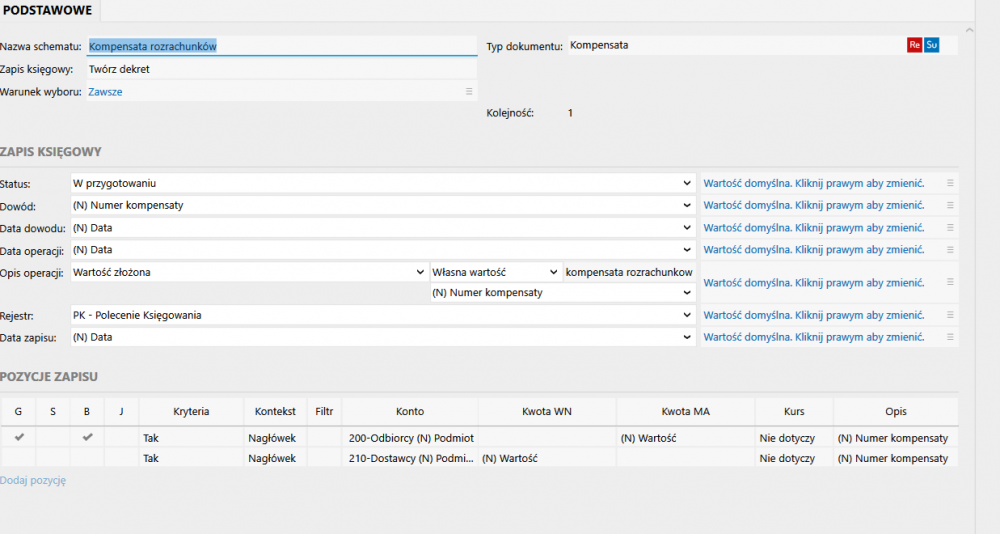Open the Rejestr dropdown PK - Polecenie Księgowania

(x=686, y=316)
